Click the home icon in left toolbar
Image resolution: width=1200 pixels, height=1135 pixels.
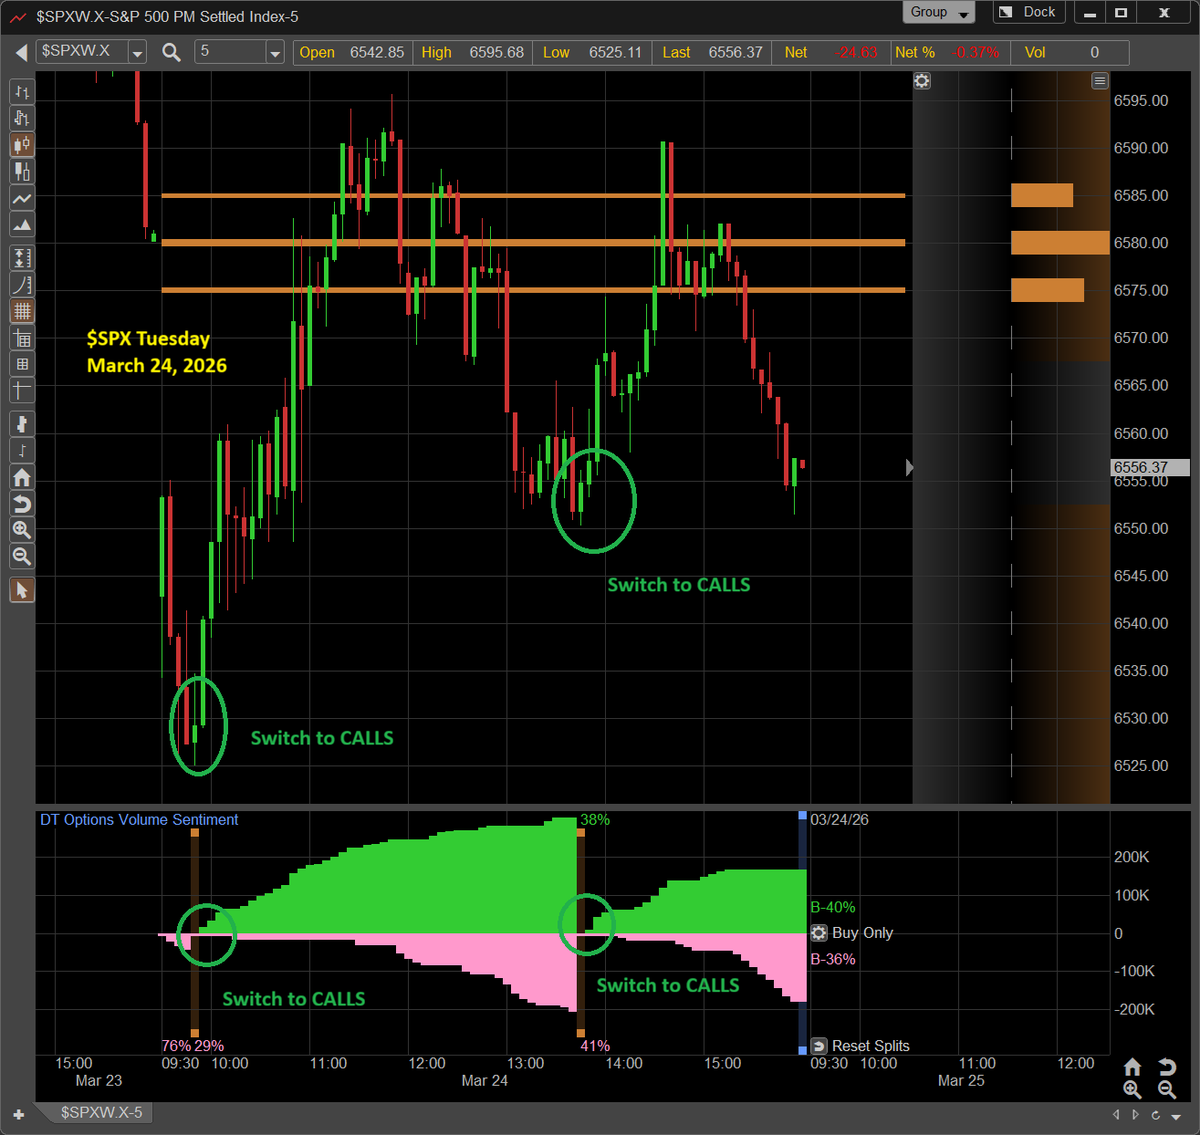pos(22,478)
